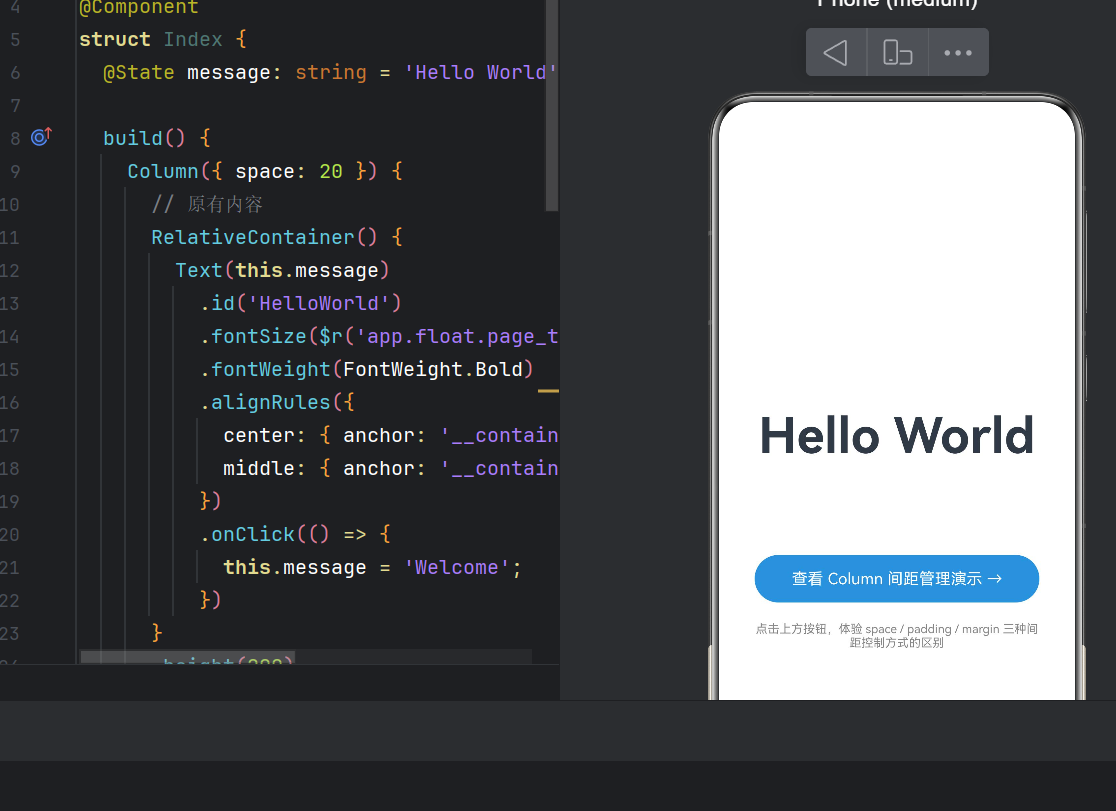Click the hint text below the blue button
The height and width of the screenshot is (811, 1116).
897,636
